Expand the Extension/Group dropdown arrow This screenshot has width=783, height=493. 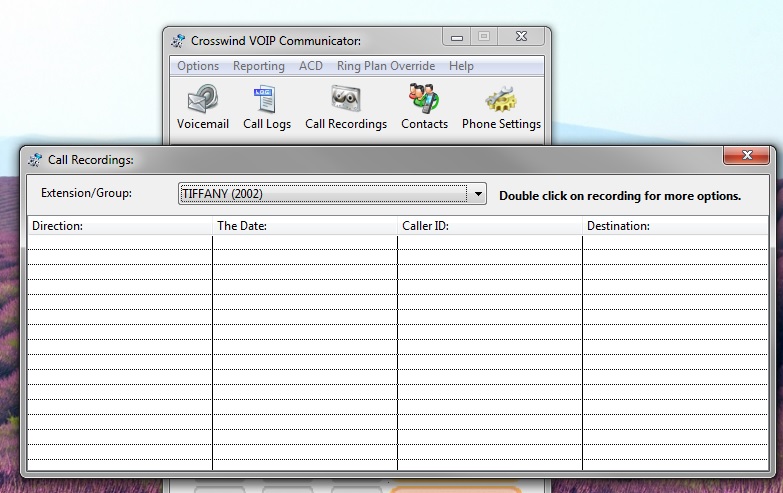(478, 194)
